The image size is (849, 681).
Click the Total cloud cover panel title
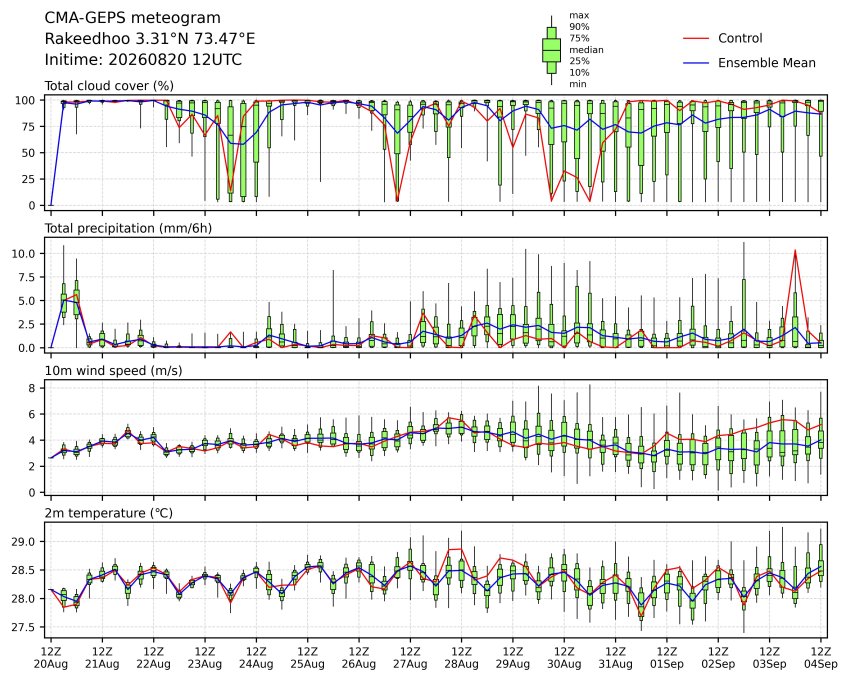coord(109,86)
